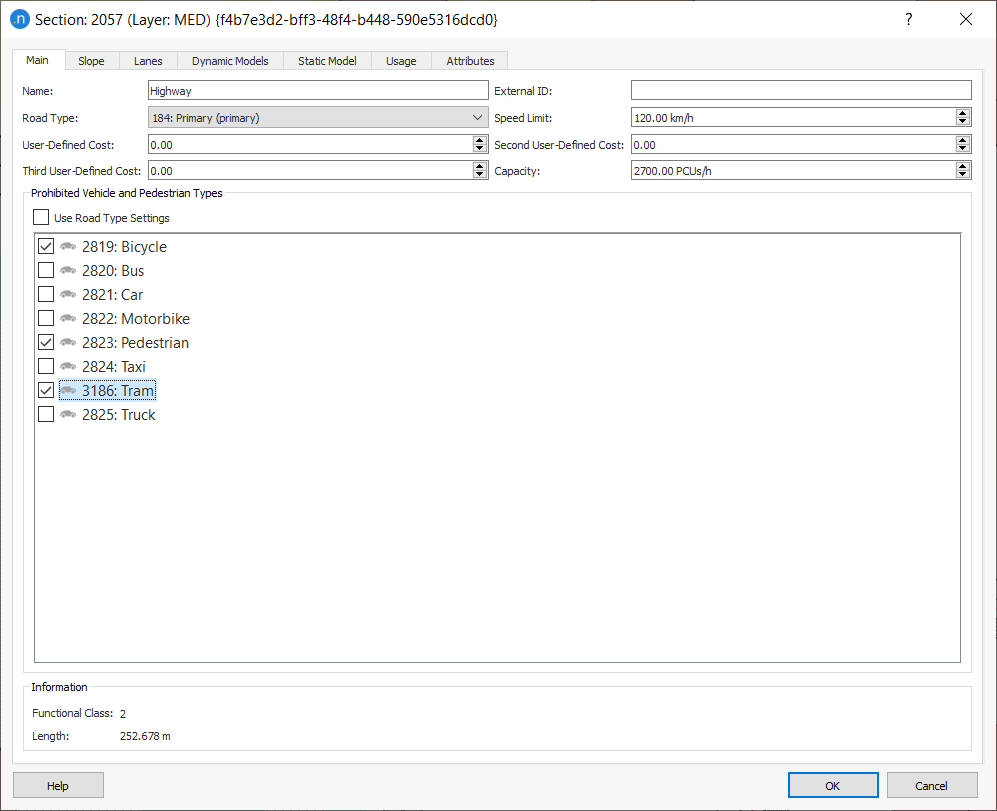
Task: Click the vehicle icon next to 2821: Car
Action: (67, 294)
